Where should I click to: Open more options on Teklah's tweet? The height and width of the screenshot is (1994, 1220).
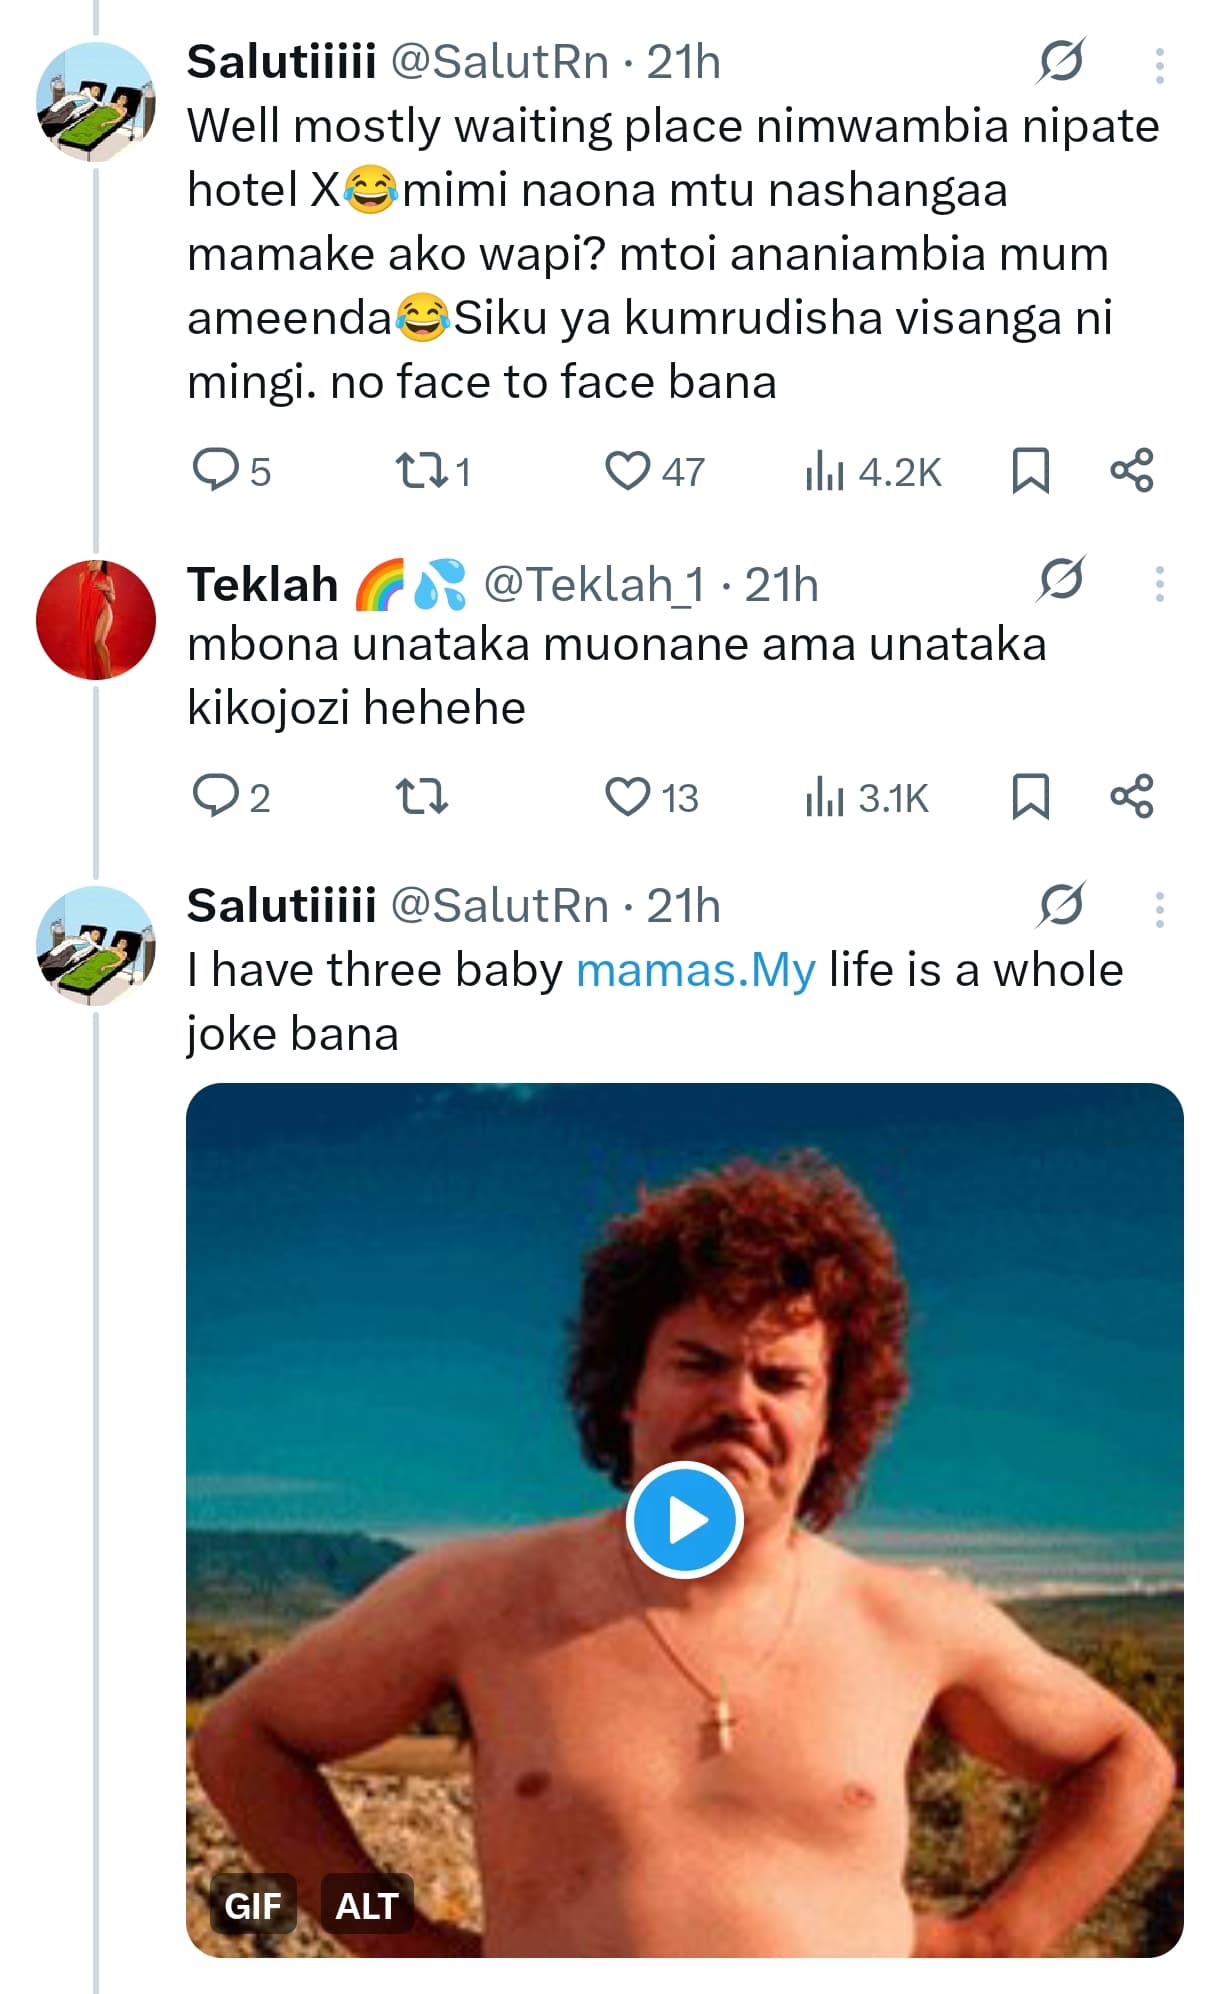[x=1159, y=584]
